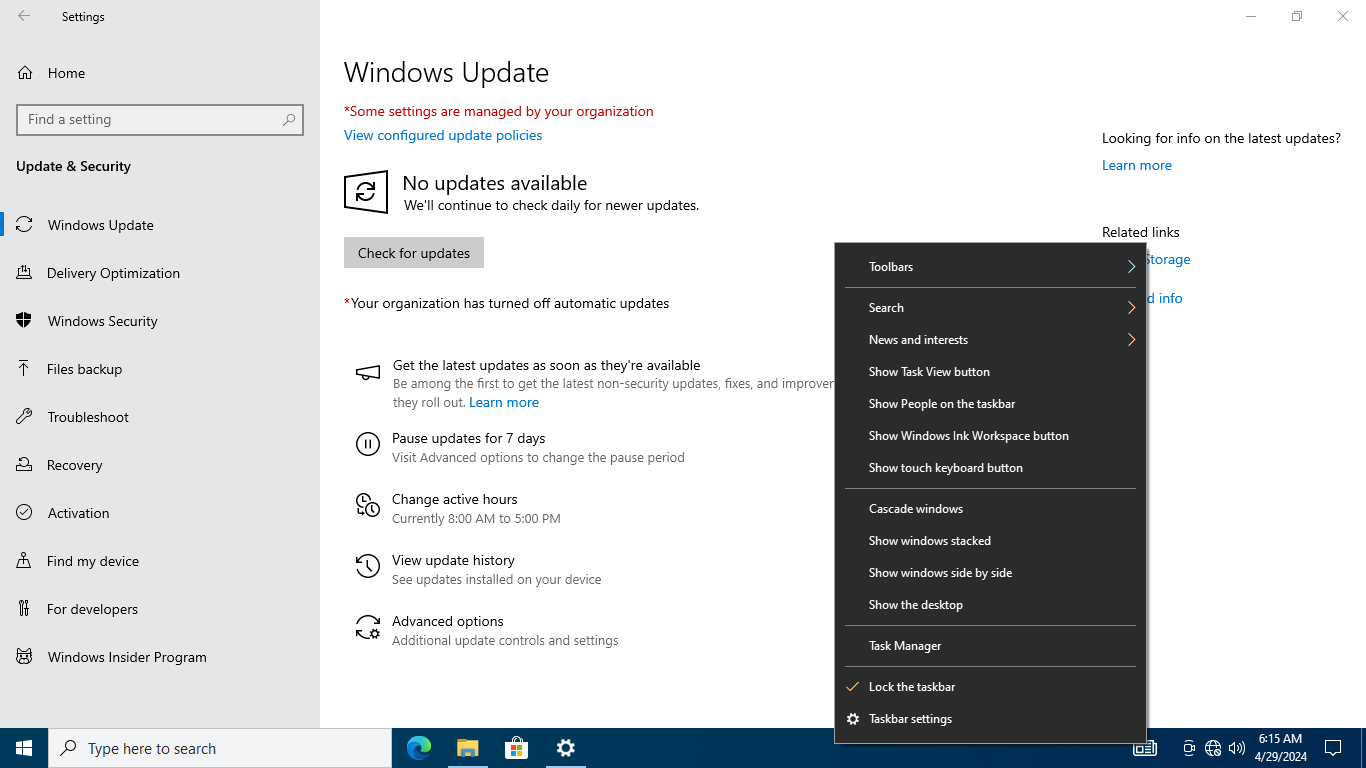Toggle Show People on the taskbar
The height and width of the screenshot is (768, 1366).
[990, 404]
